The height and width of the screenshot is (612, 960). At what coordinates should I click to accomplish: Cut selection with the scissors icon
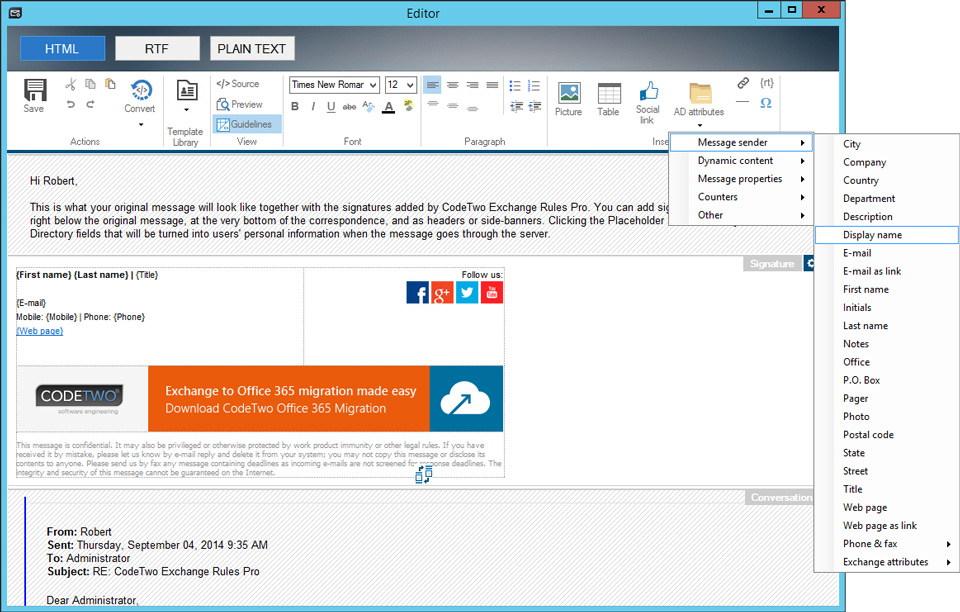point(71,84)
